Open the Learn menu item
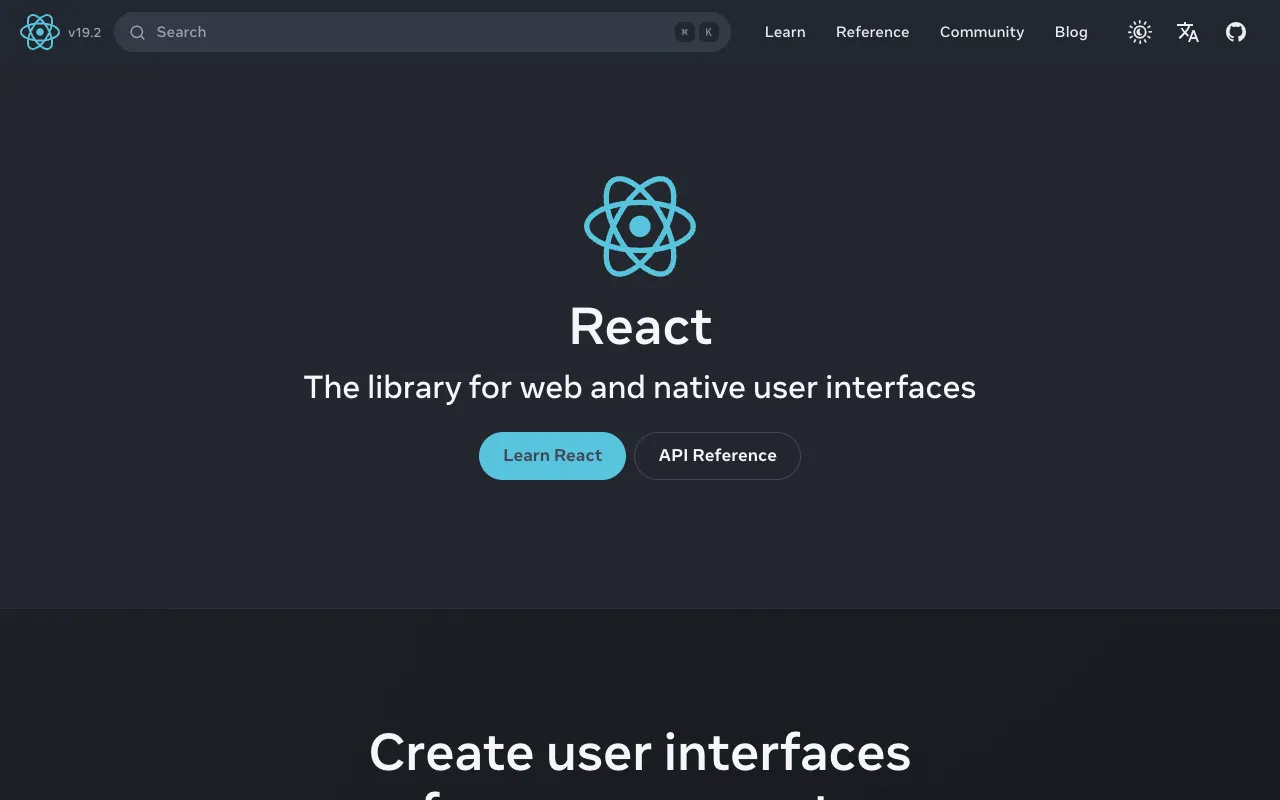 click(x=785, y=32)
